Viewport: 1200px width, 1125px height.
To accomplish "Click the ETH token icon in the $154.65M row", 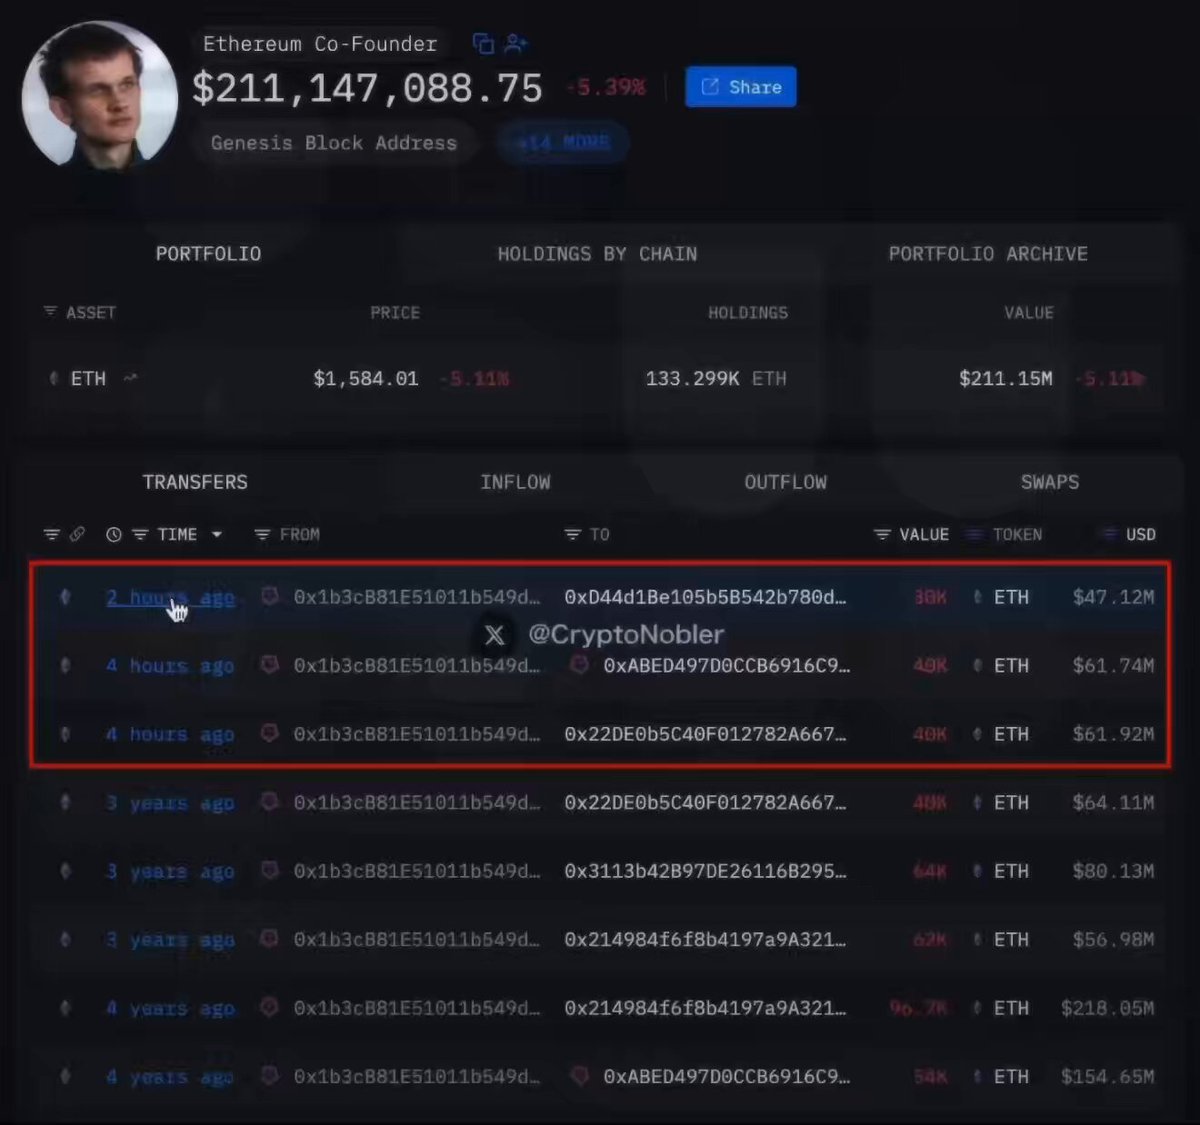I will click(978, 1077).
